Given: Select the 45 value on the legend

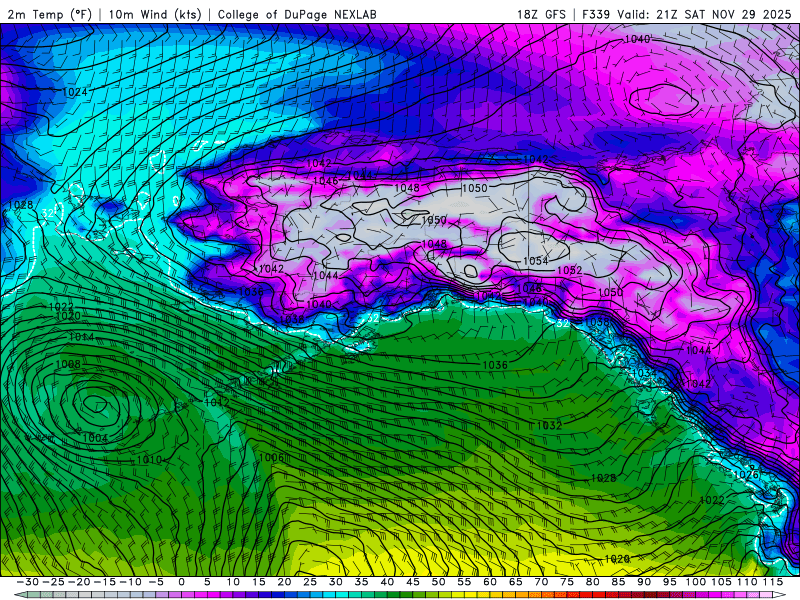Looking at the screenshot, I should click(413, 582).
